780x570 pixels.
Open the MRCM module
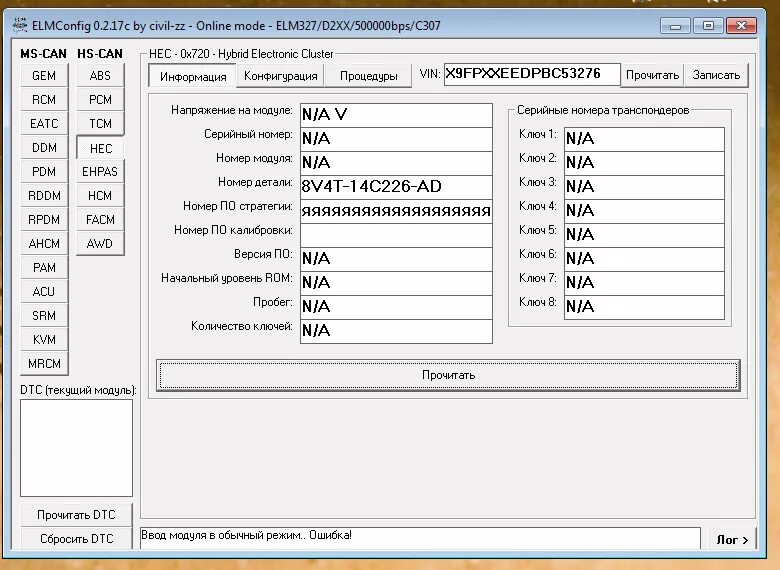coord(44,364)
